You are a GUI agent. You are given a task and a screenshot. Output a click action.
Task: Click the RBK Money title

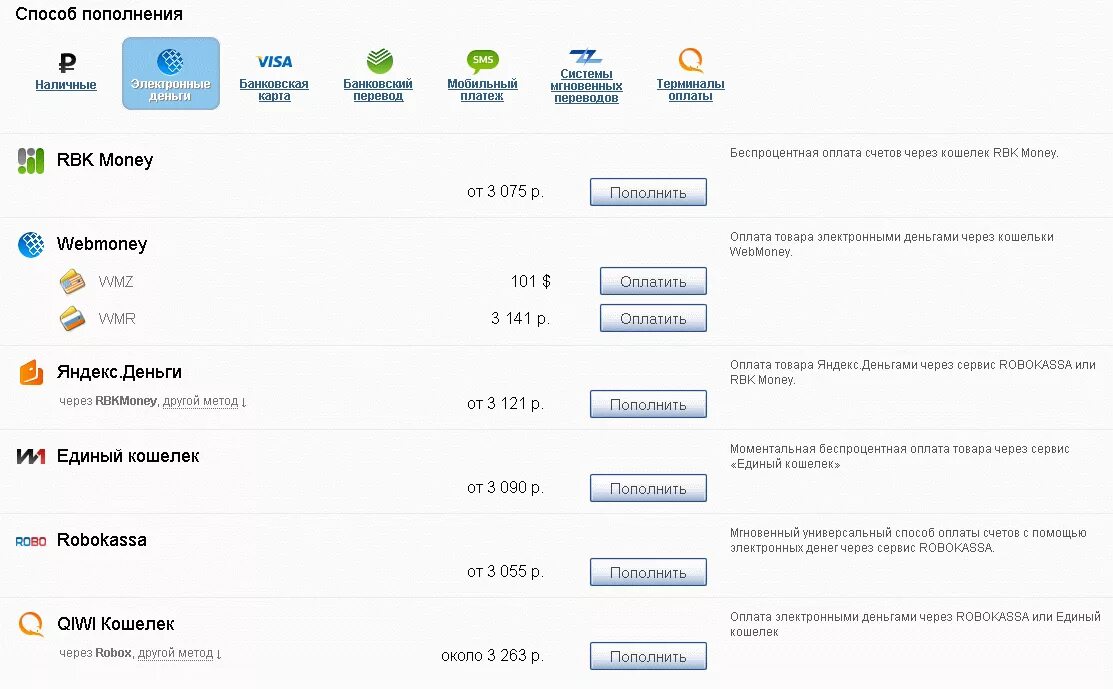point(105,160)
